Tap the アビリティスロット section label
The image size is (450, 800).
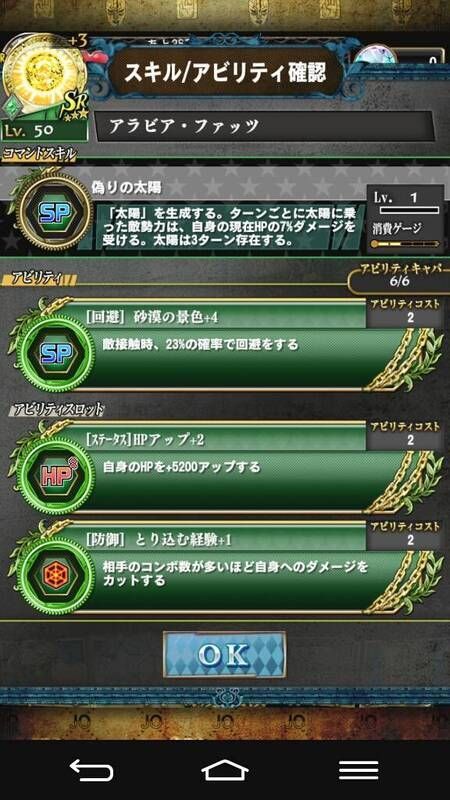(59, 409)
